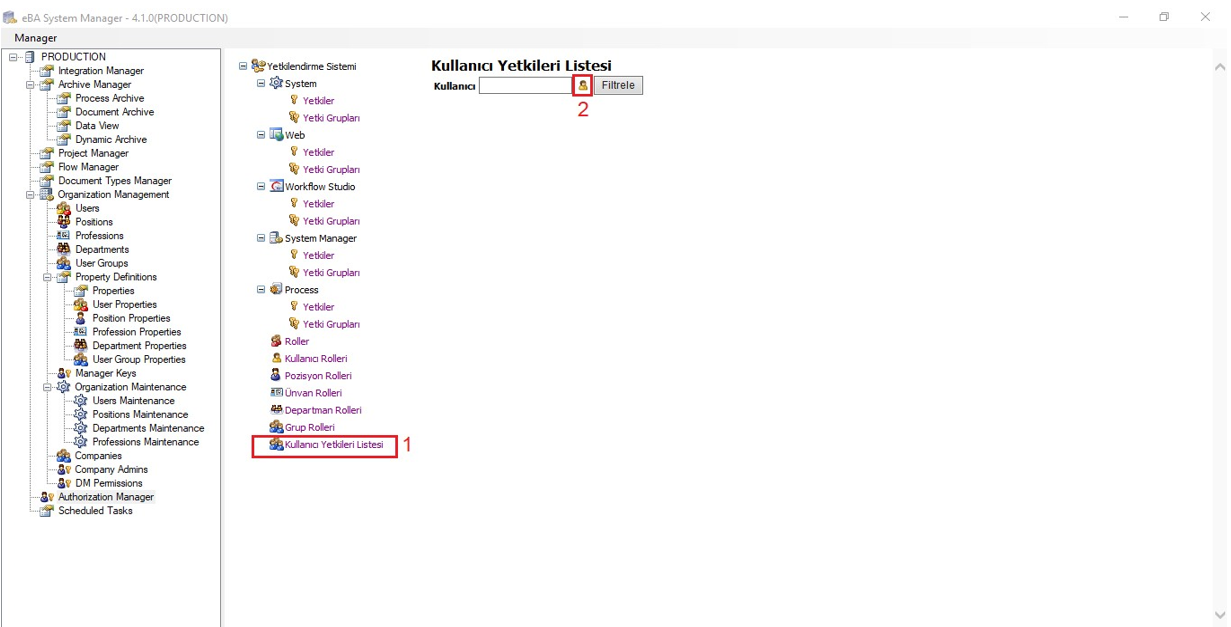Open Yetki Grupları under Workflow Studio
1231x627 pixels.
click(331, 221)
